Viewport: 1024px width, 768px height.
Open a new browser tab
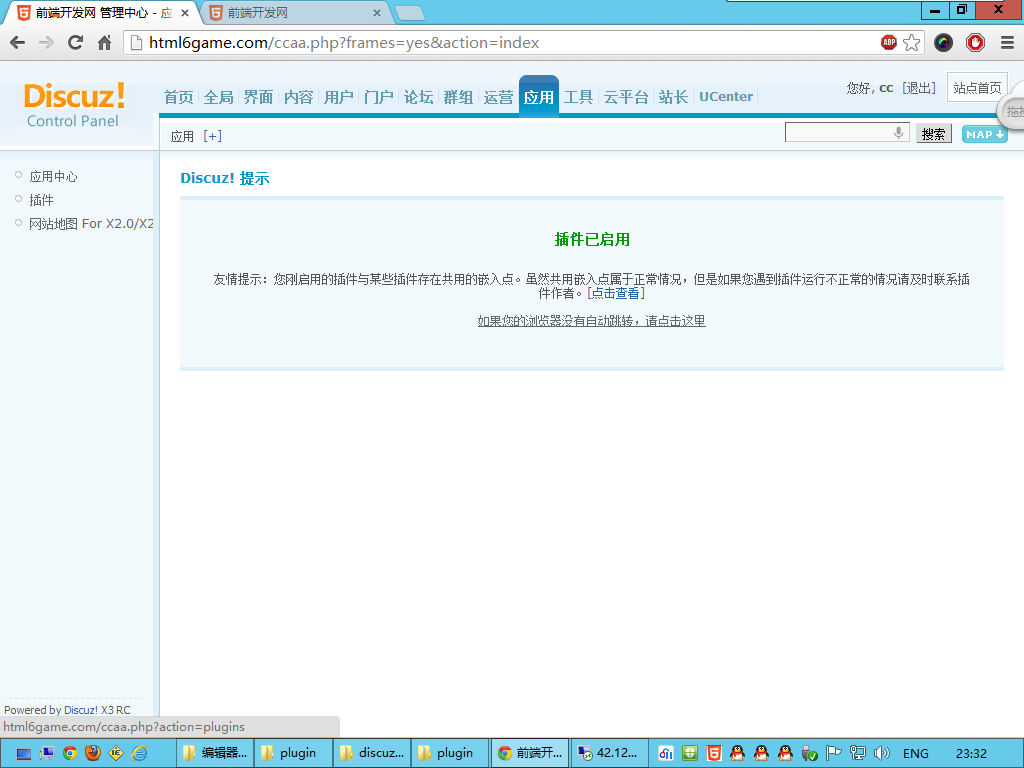[x=410, y=13]
